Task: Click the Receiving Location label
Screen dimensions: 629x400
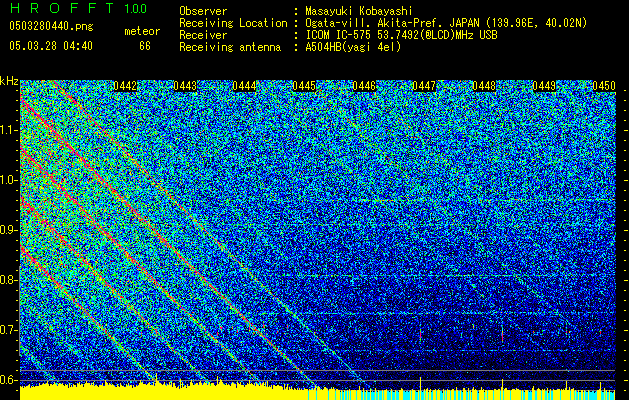Action: pos(233,23)
